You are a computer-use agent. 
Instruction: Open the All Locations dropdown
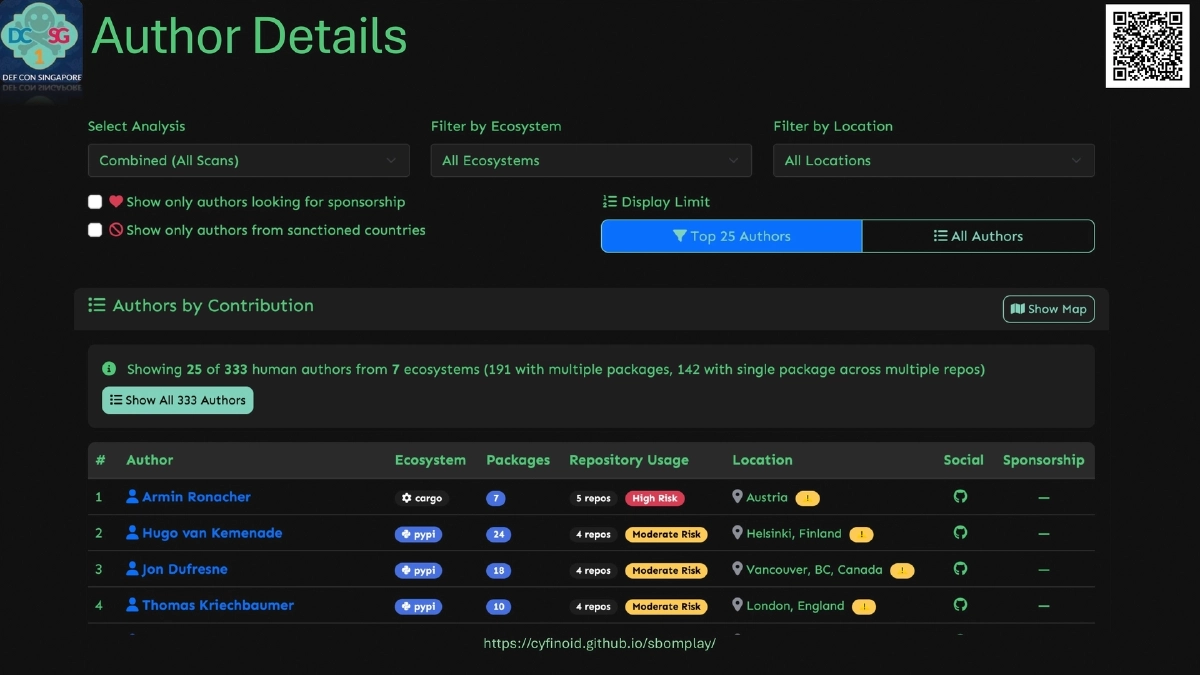click(933, 160)
